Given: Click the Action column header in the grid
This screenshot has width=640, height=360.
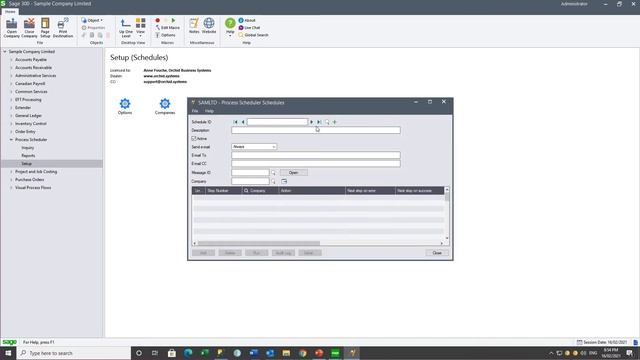Looking at the screenshot, I should pos(312,191).
